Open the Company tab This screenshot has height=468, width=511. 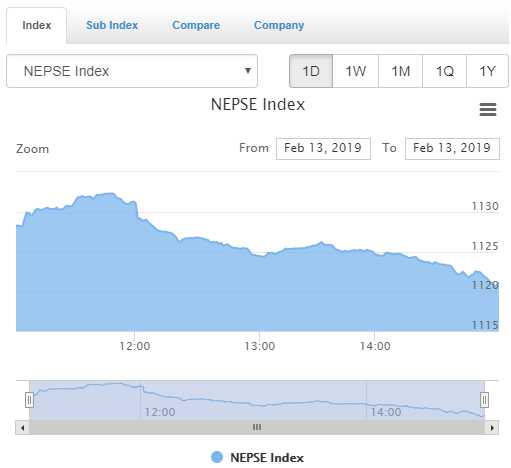[279, 25]
